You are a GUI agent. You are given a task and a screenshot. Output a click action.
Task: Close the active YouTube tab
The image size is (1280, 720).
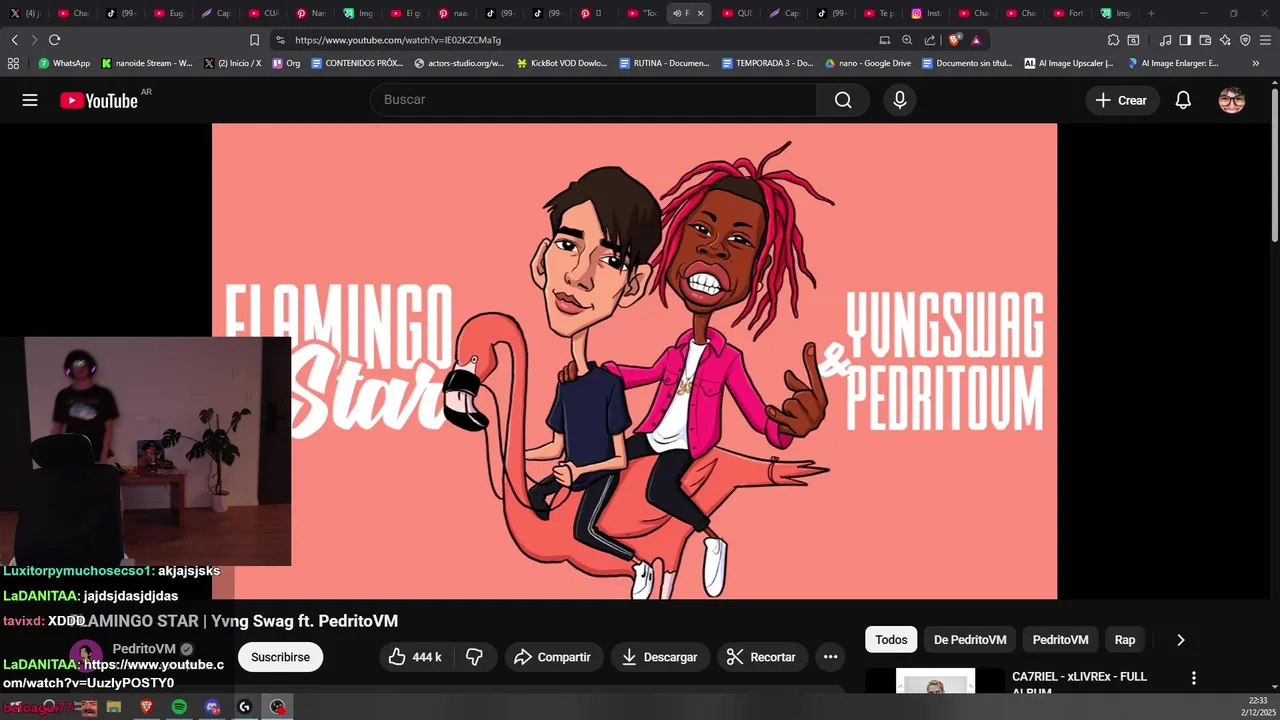pos(700,13)
